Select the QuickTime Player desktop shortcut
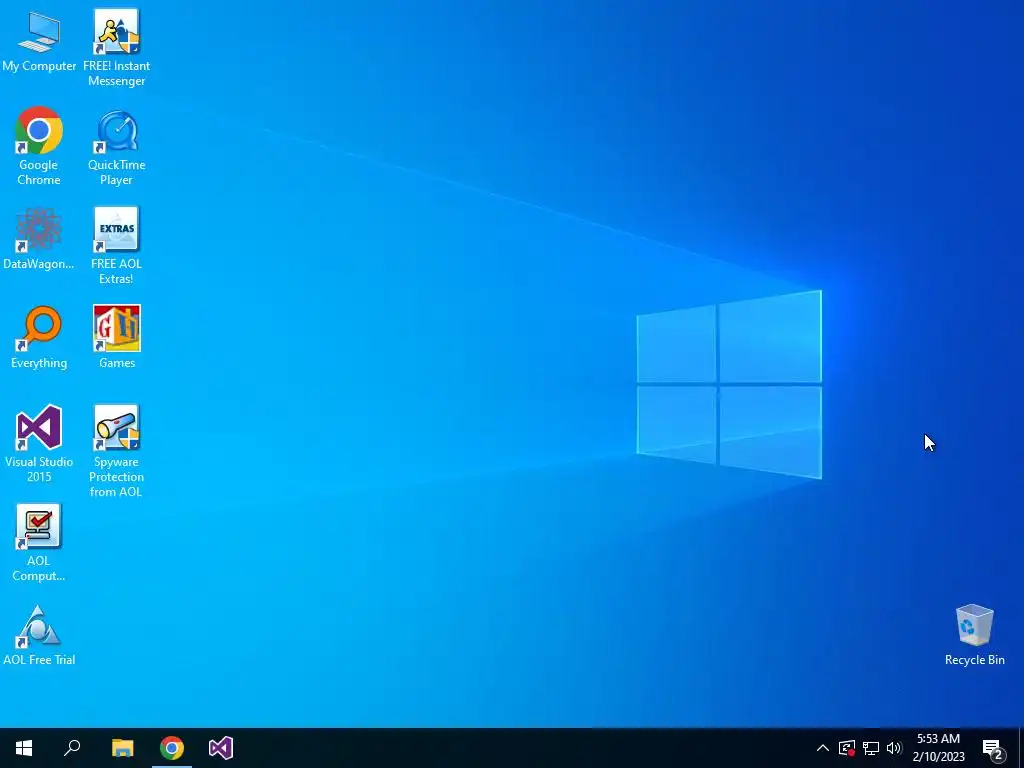 tap(116, 148)
